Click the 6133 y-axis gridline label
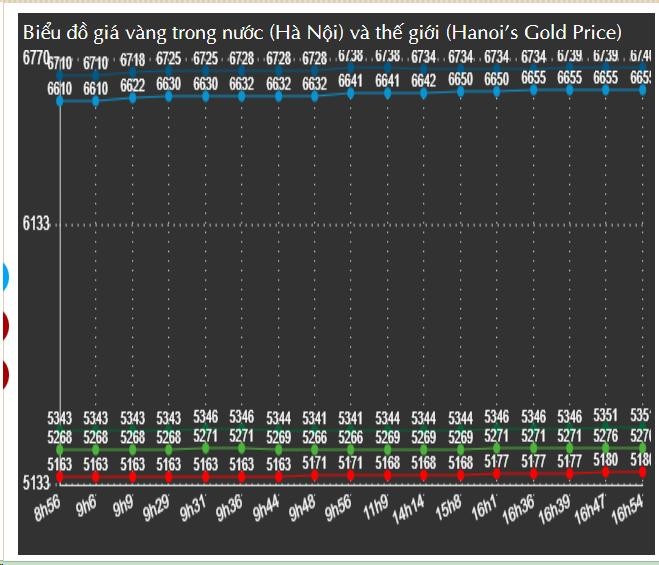The width and height of the screenshot is (659, 565). coord(36,225)
